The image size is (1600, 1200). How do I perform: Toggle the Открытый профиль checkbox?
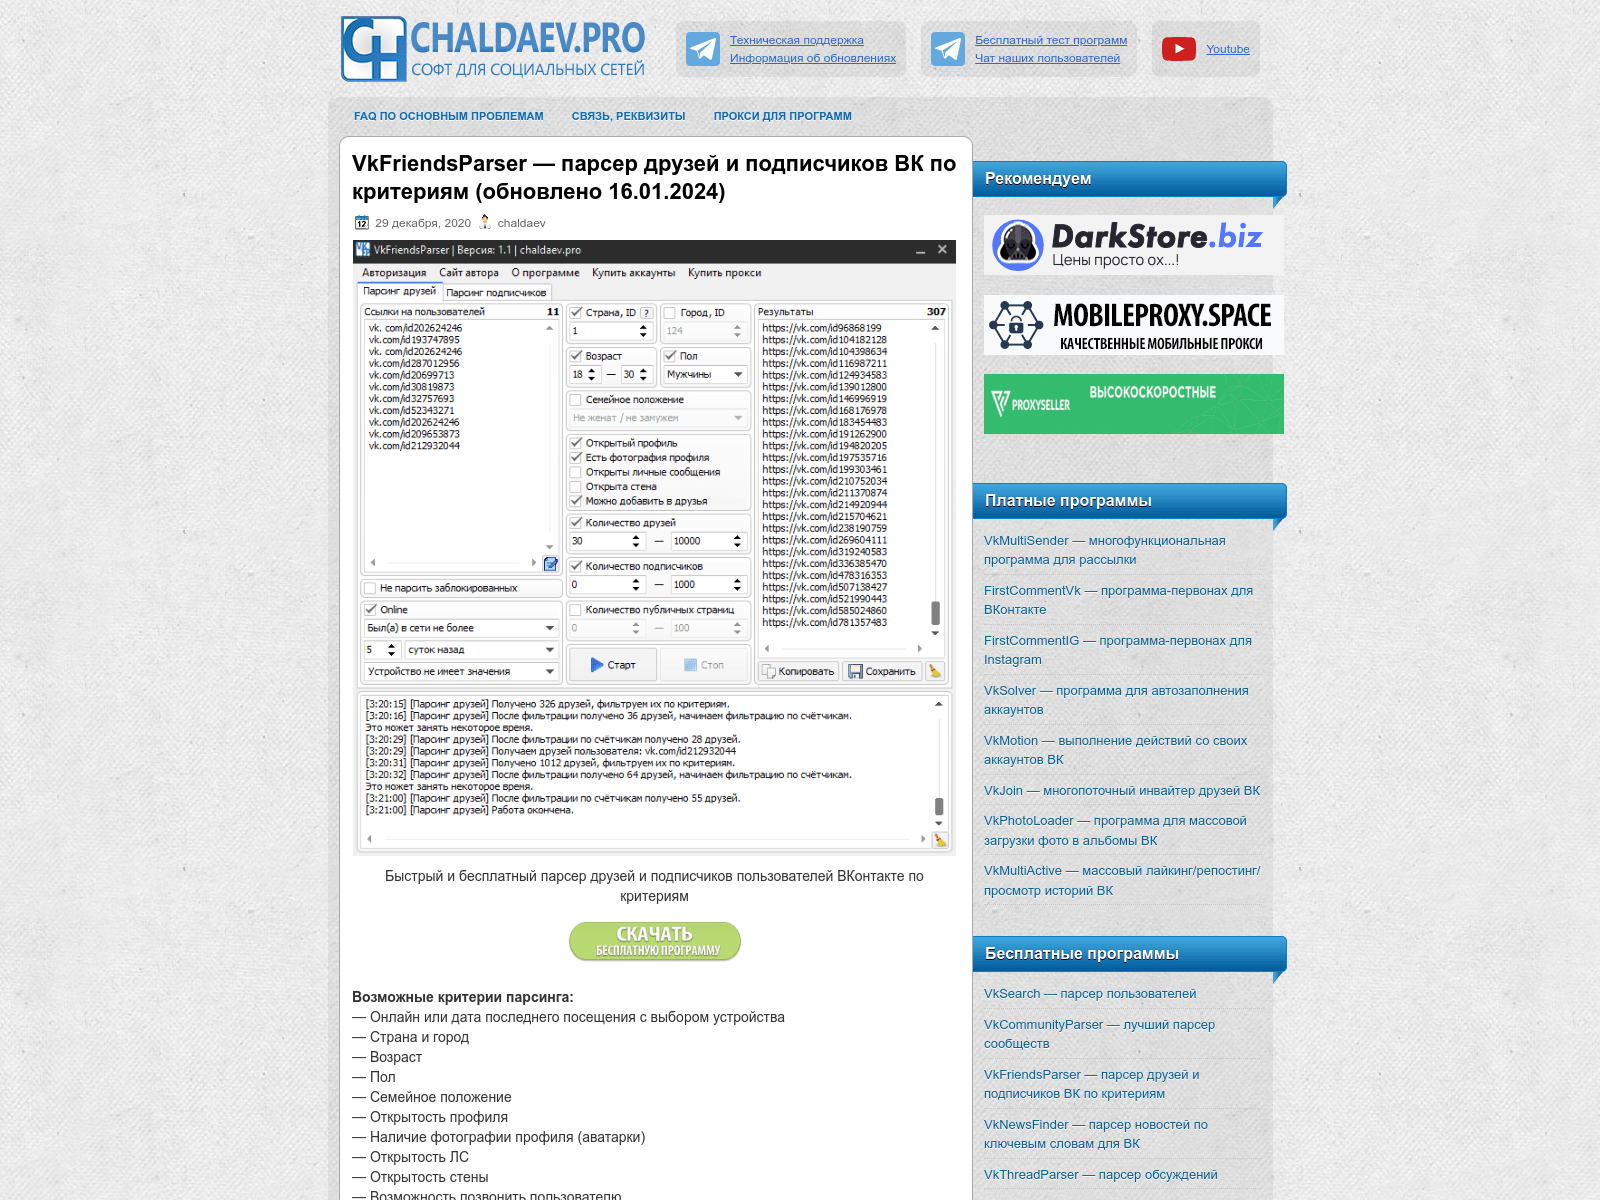coord(576,443)
